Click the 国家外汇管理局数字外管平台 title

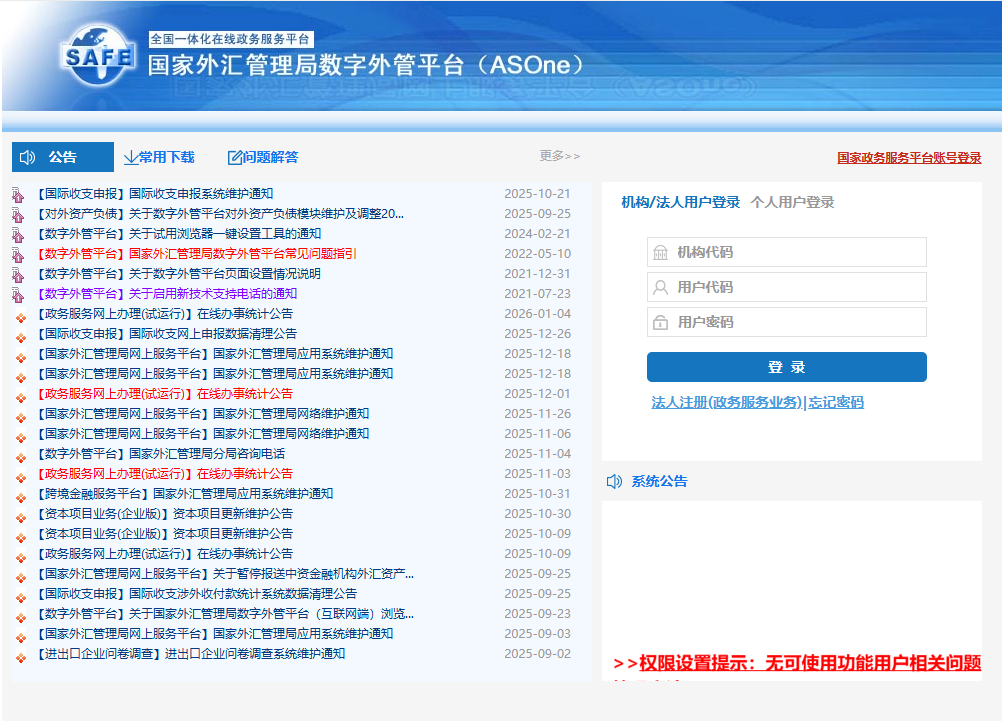point(366,65)
